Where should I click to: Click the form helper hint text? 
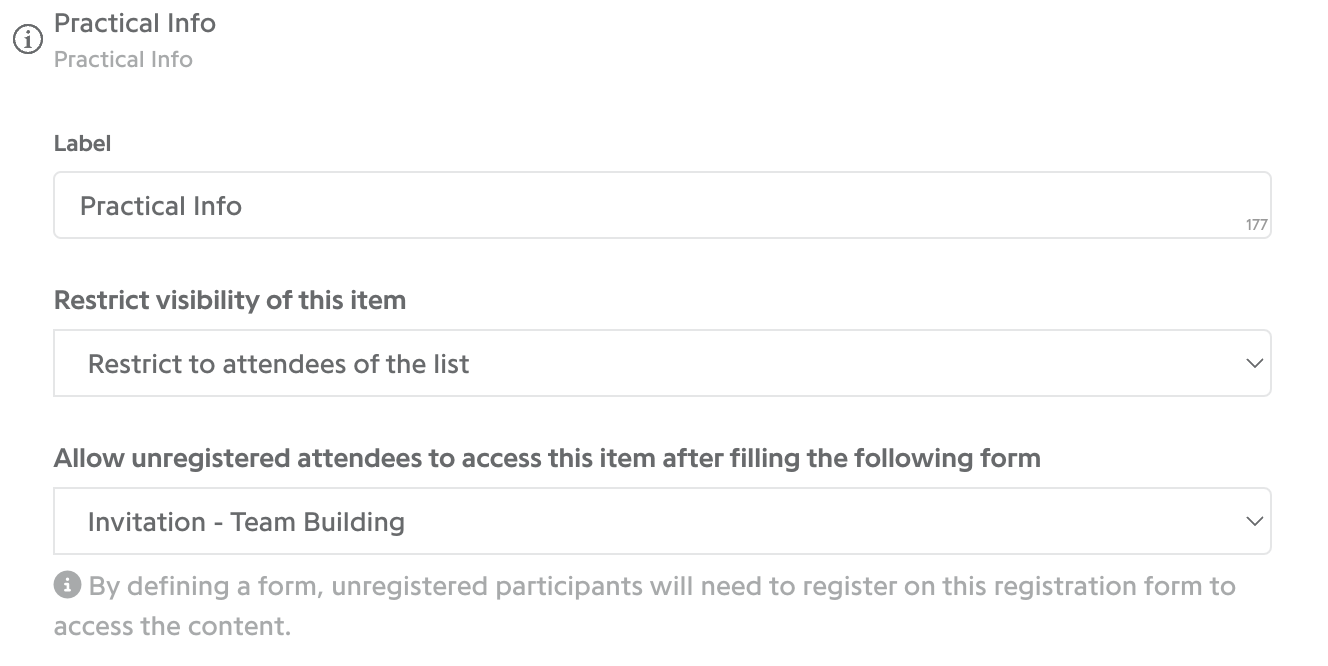tap(645, 606)
